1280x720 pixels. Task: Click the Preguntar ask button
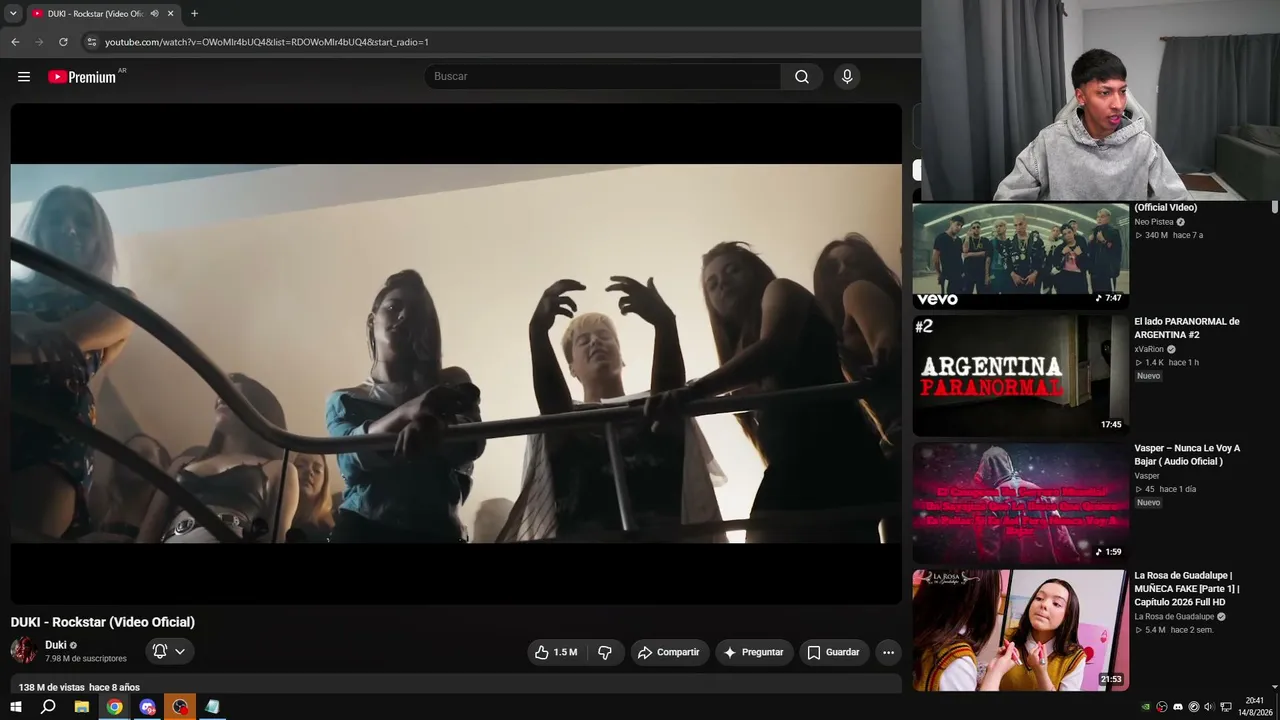(754, 652)
